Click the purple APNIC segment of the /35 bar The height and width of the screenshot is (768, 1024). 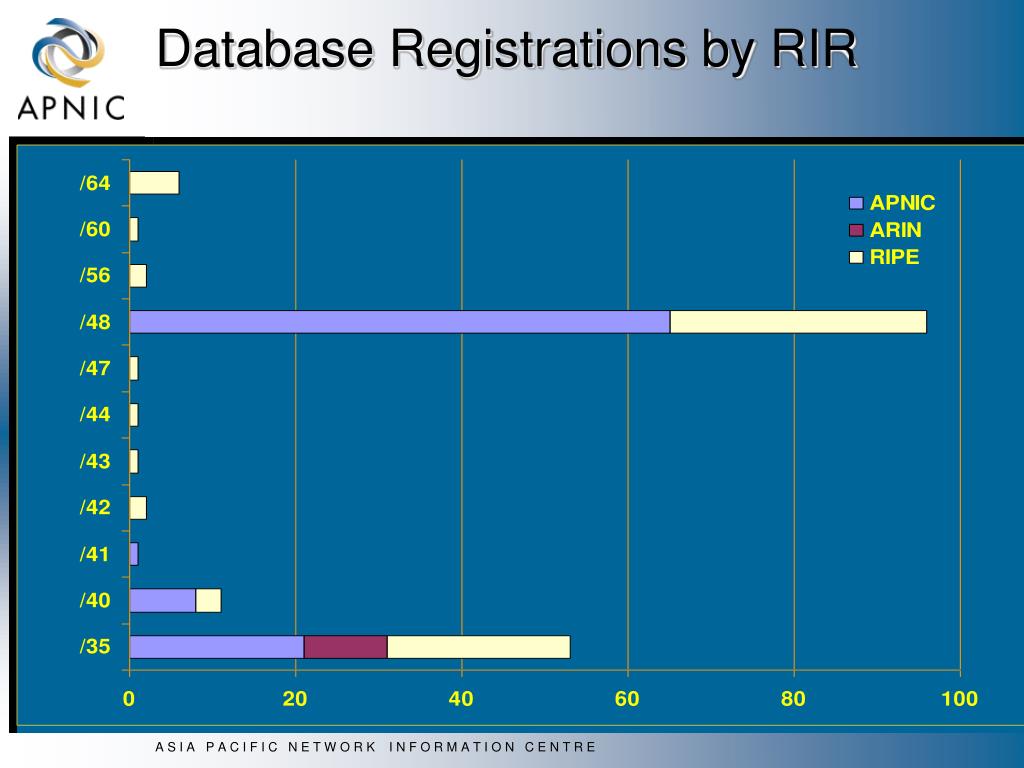point(217,647)
